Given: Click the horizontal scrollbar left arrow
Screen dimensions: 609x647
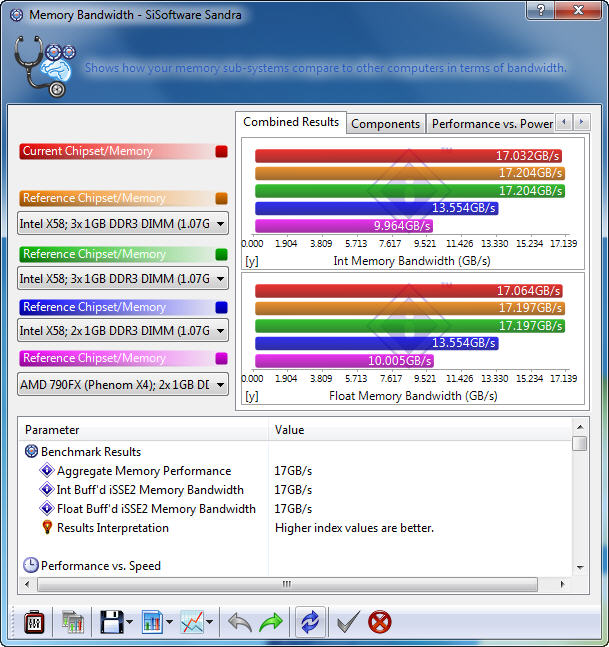Looking at the screenshot, I should click(x=27, y=584).
